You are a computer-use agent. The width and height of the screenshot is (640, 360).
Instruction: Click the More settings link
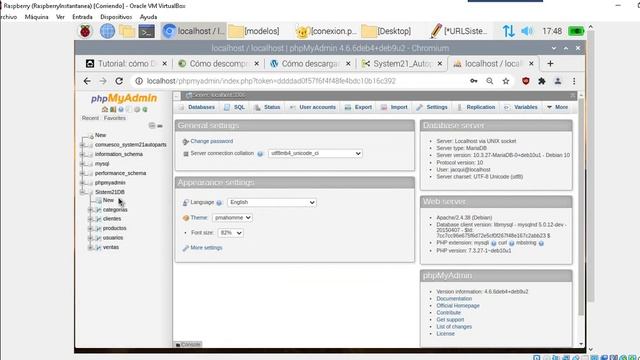pos(206,248)
